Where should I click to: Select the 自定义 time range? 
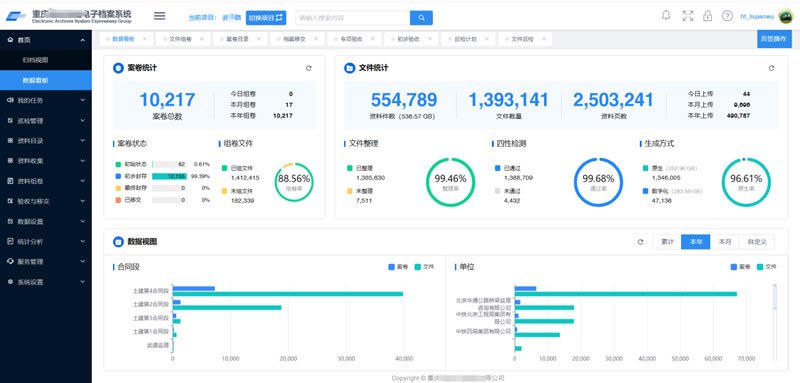pos(757,242)
